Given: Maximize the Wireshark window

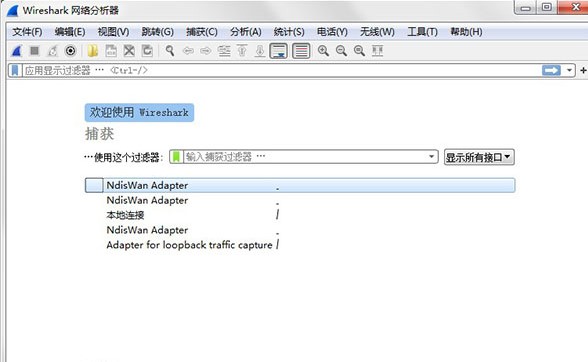Looking at the screenshot, I should 546,8.
